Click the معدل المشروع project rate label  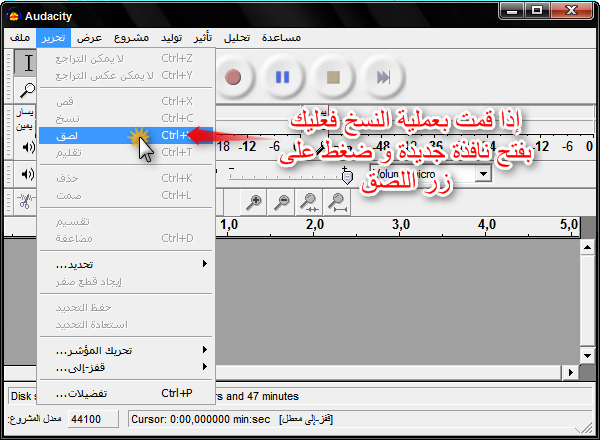click(34, 419)
